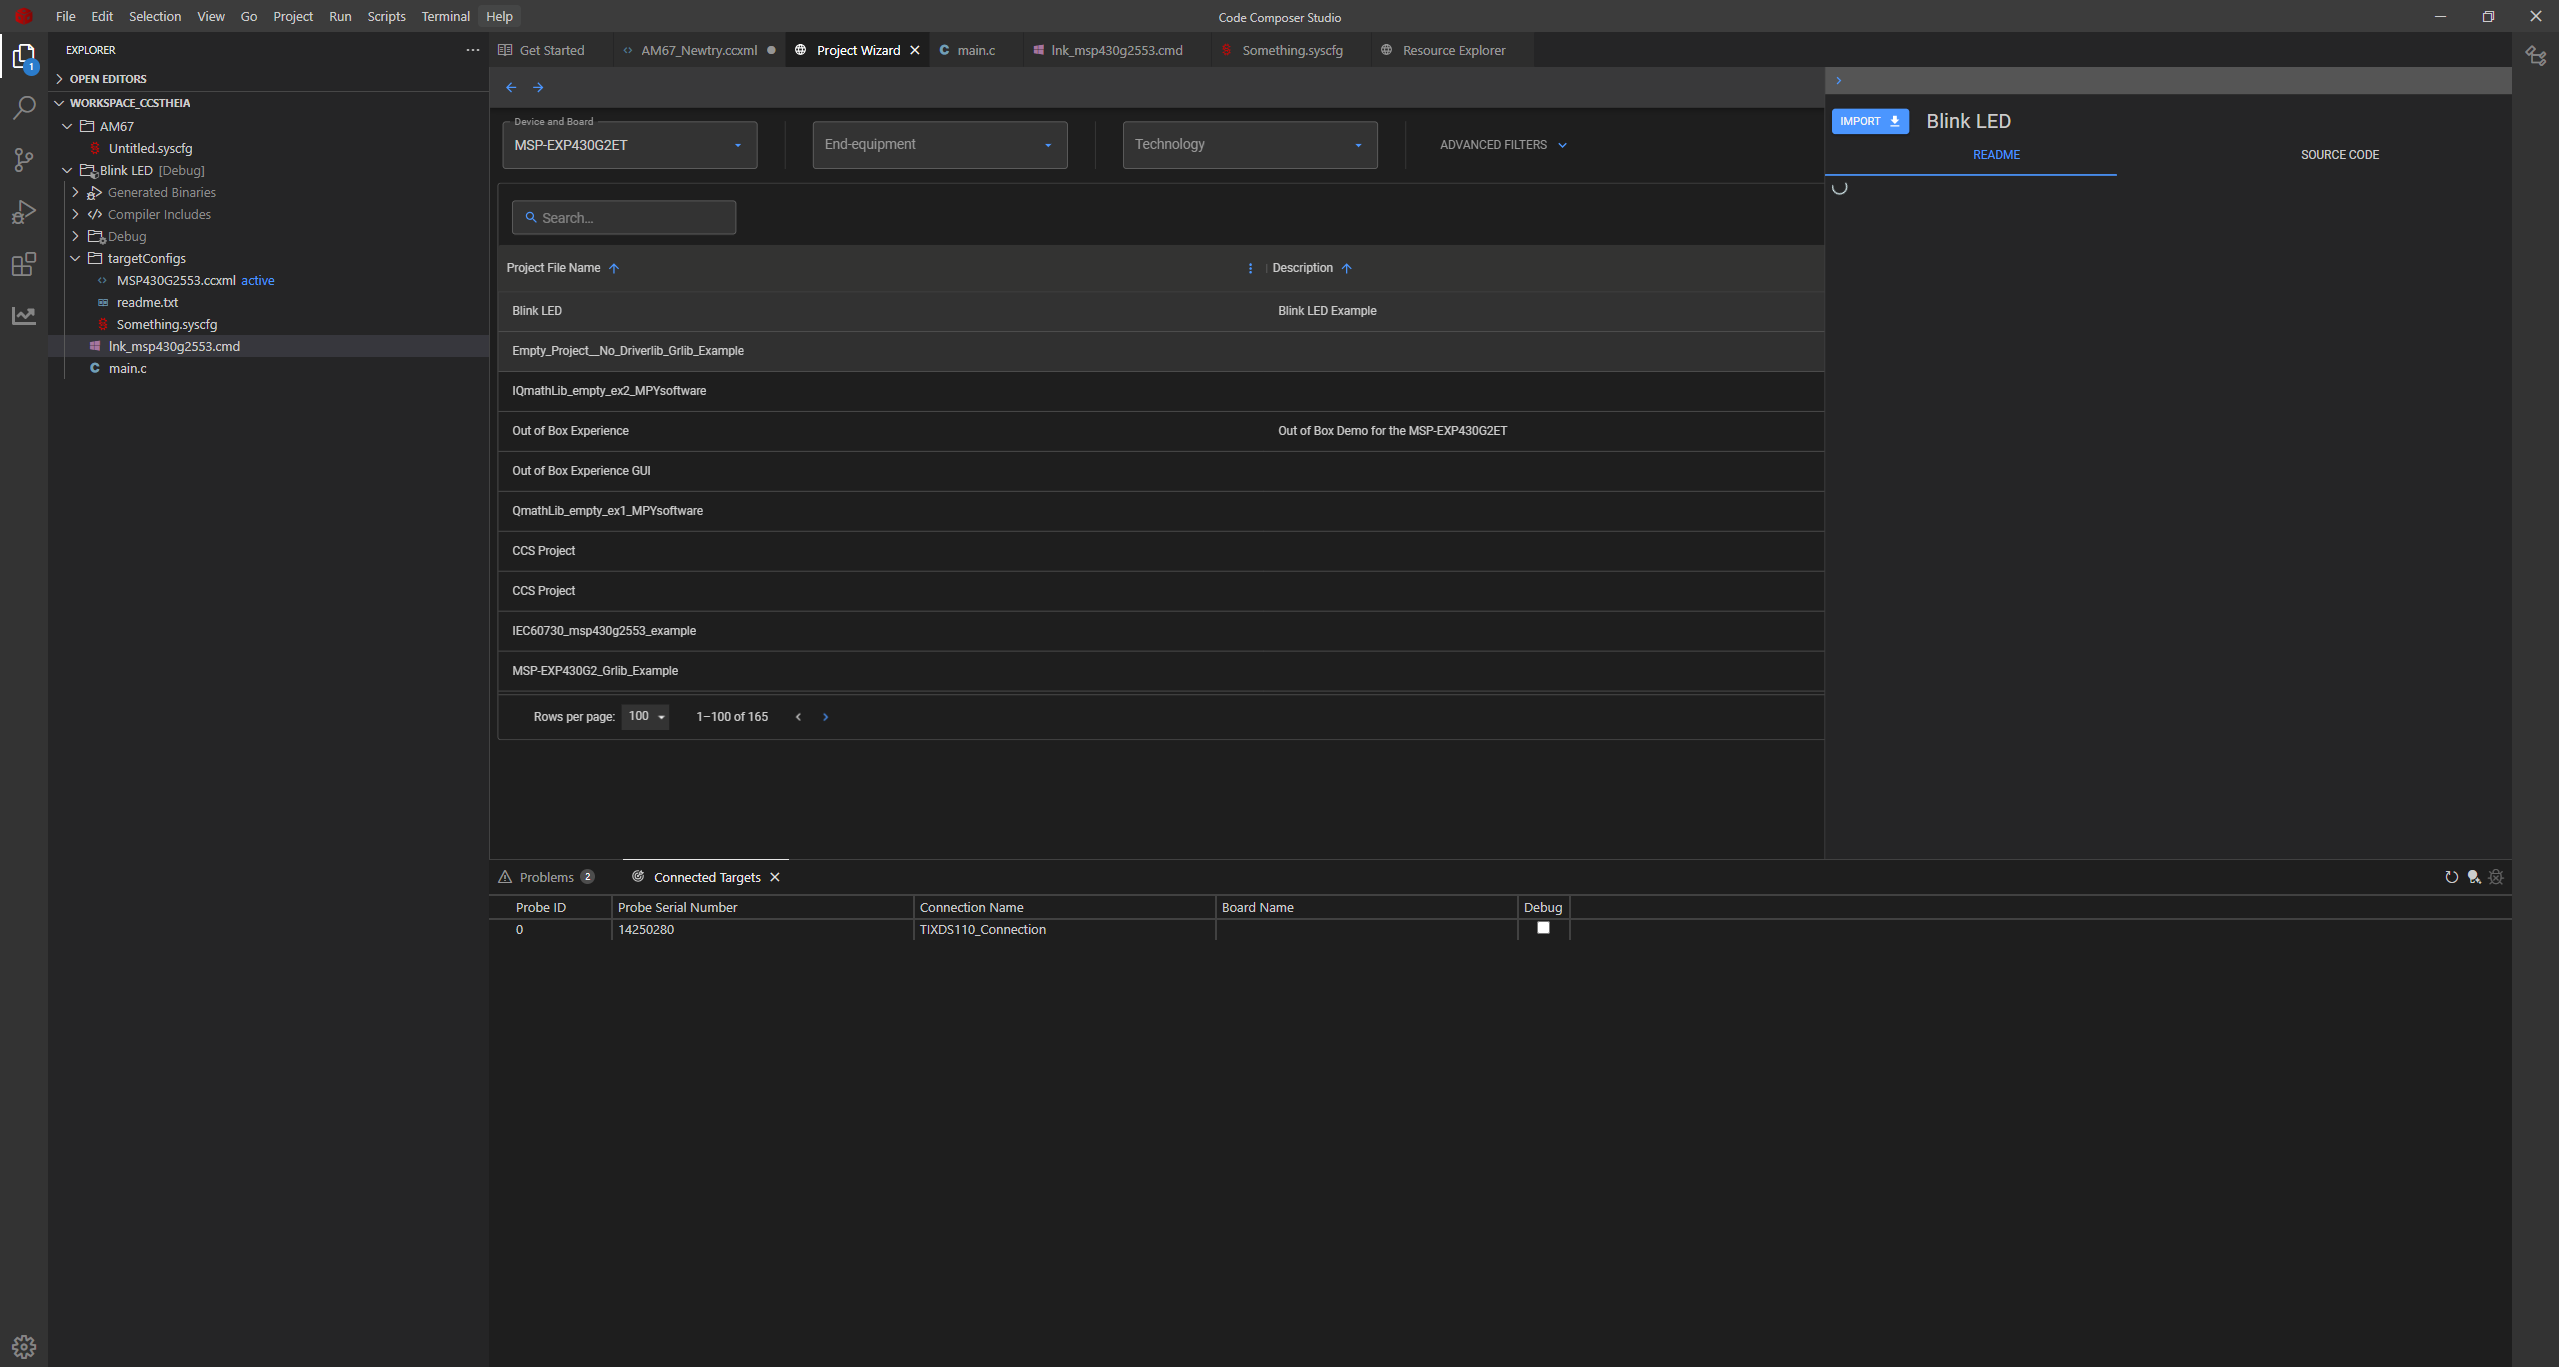Select the Out of Box Experience project row
Viewport: 2559px width, 1367px height.
pos(1160,431)
